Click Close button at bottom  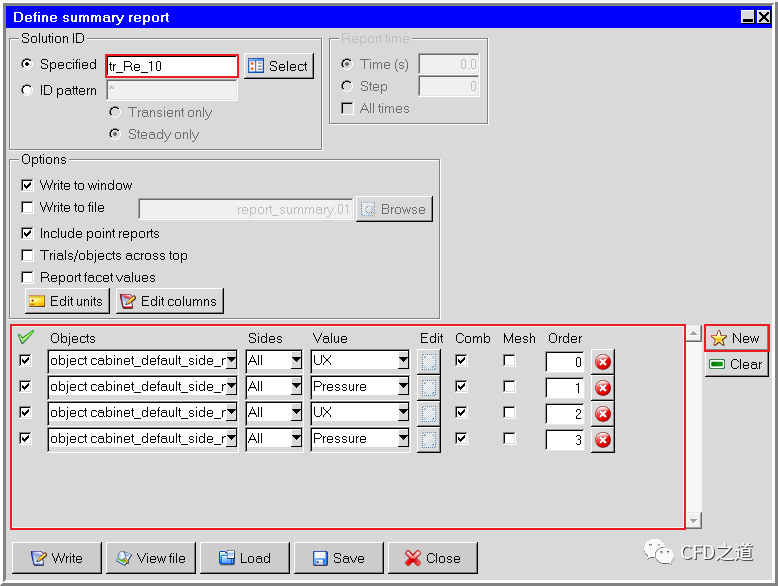[433, 558]
